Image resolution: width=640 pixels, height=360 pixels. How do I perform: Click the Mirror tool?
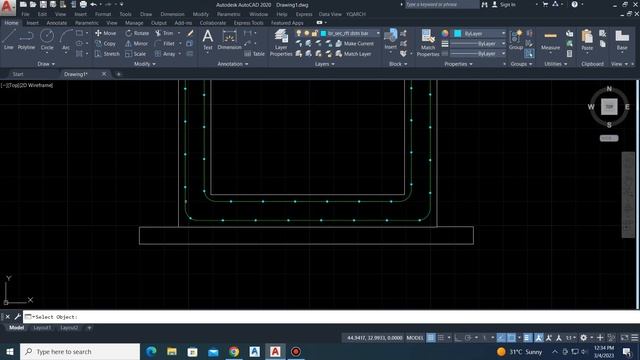pyautogui.click(x=137, y=43)
